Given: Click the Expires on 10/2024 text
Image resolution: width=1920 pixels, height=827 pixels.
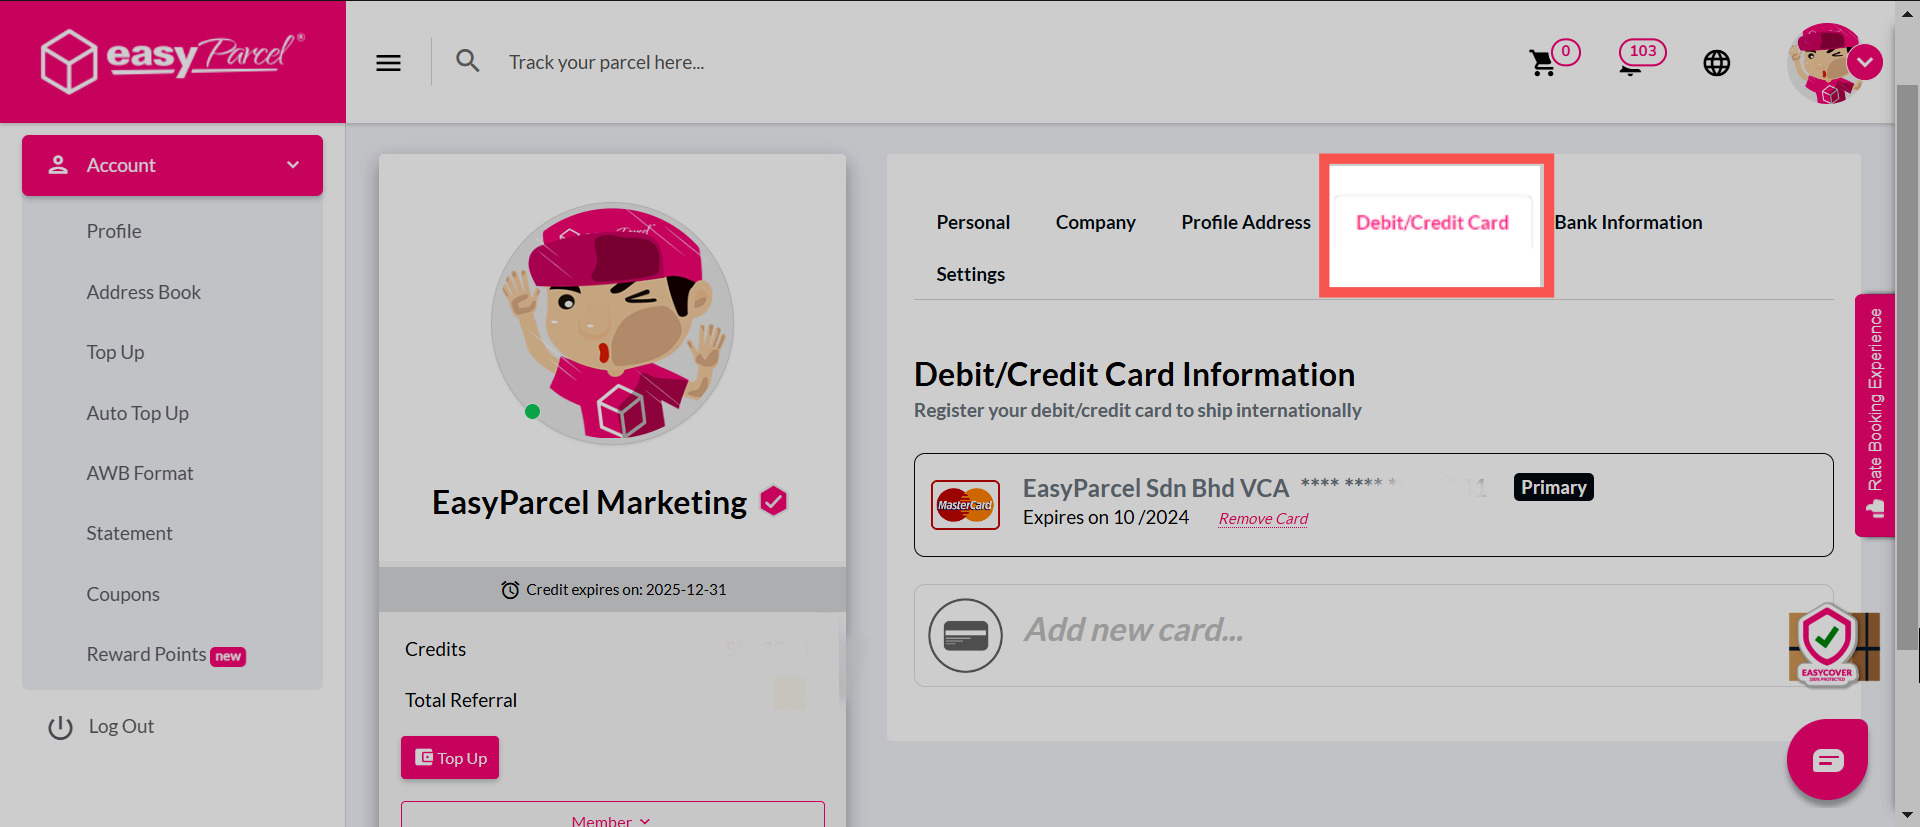Looking at the screenshot, I should [x=1106, y=517].
